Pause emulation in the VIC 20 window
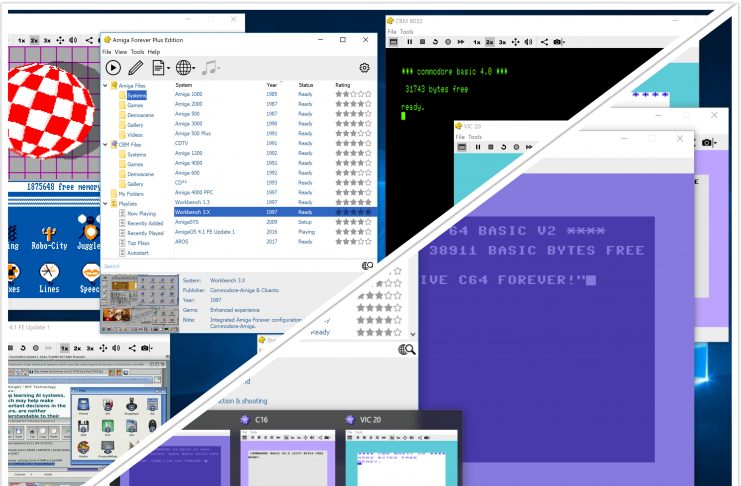 tap(478, 147)
